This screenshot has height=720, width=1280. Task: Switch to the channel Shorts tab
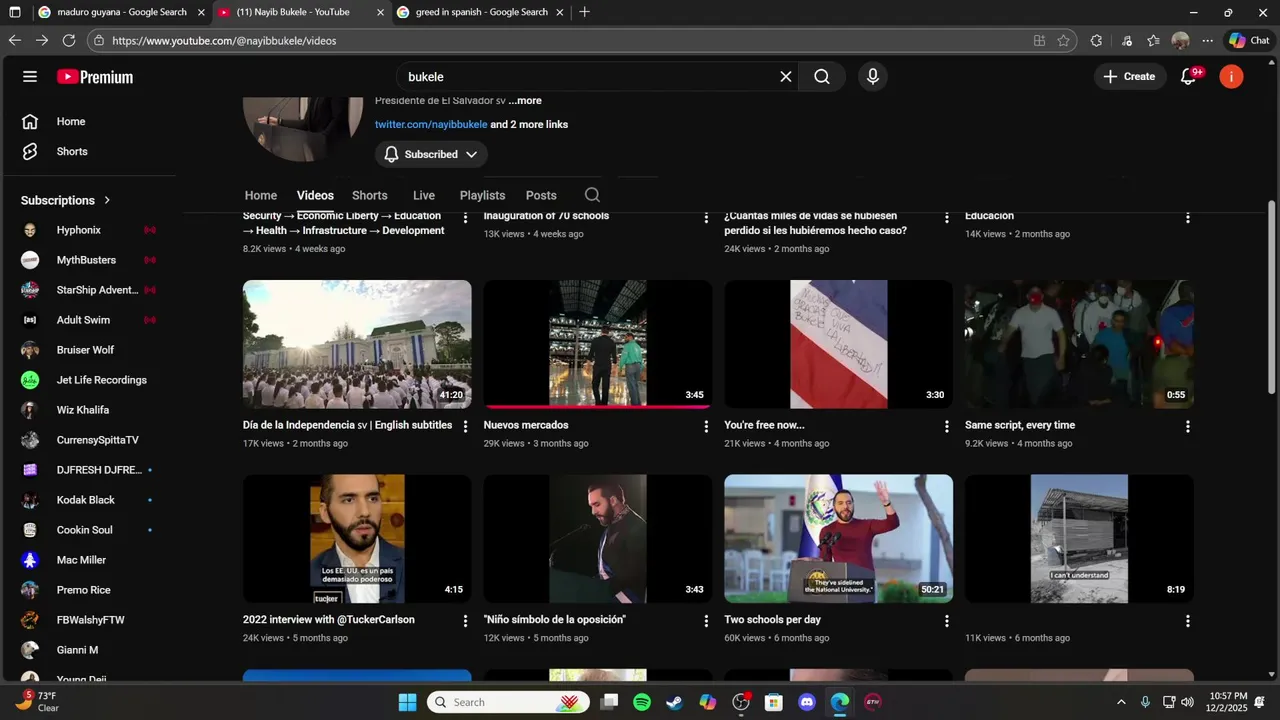369,195
